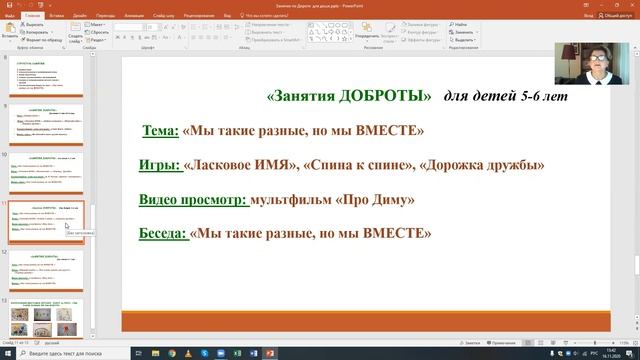Switch to the Review (Рецензирование) tab
The image size is (640, 360).
click(x=199, y=16)
